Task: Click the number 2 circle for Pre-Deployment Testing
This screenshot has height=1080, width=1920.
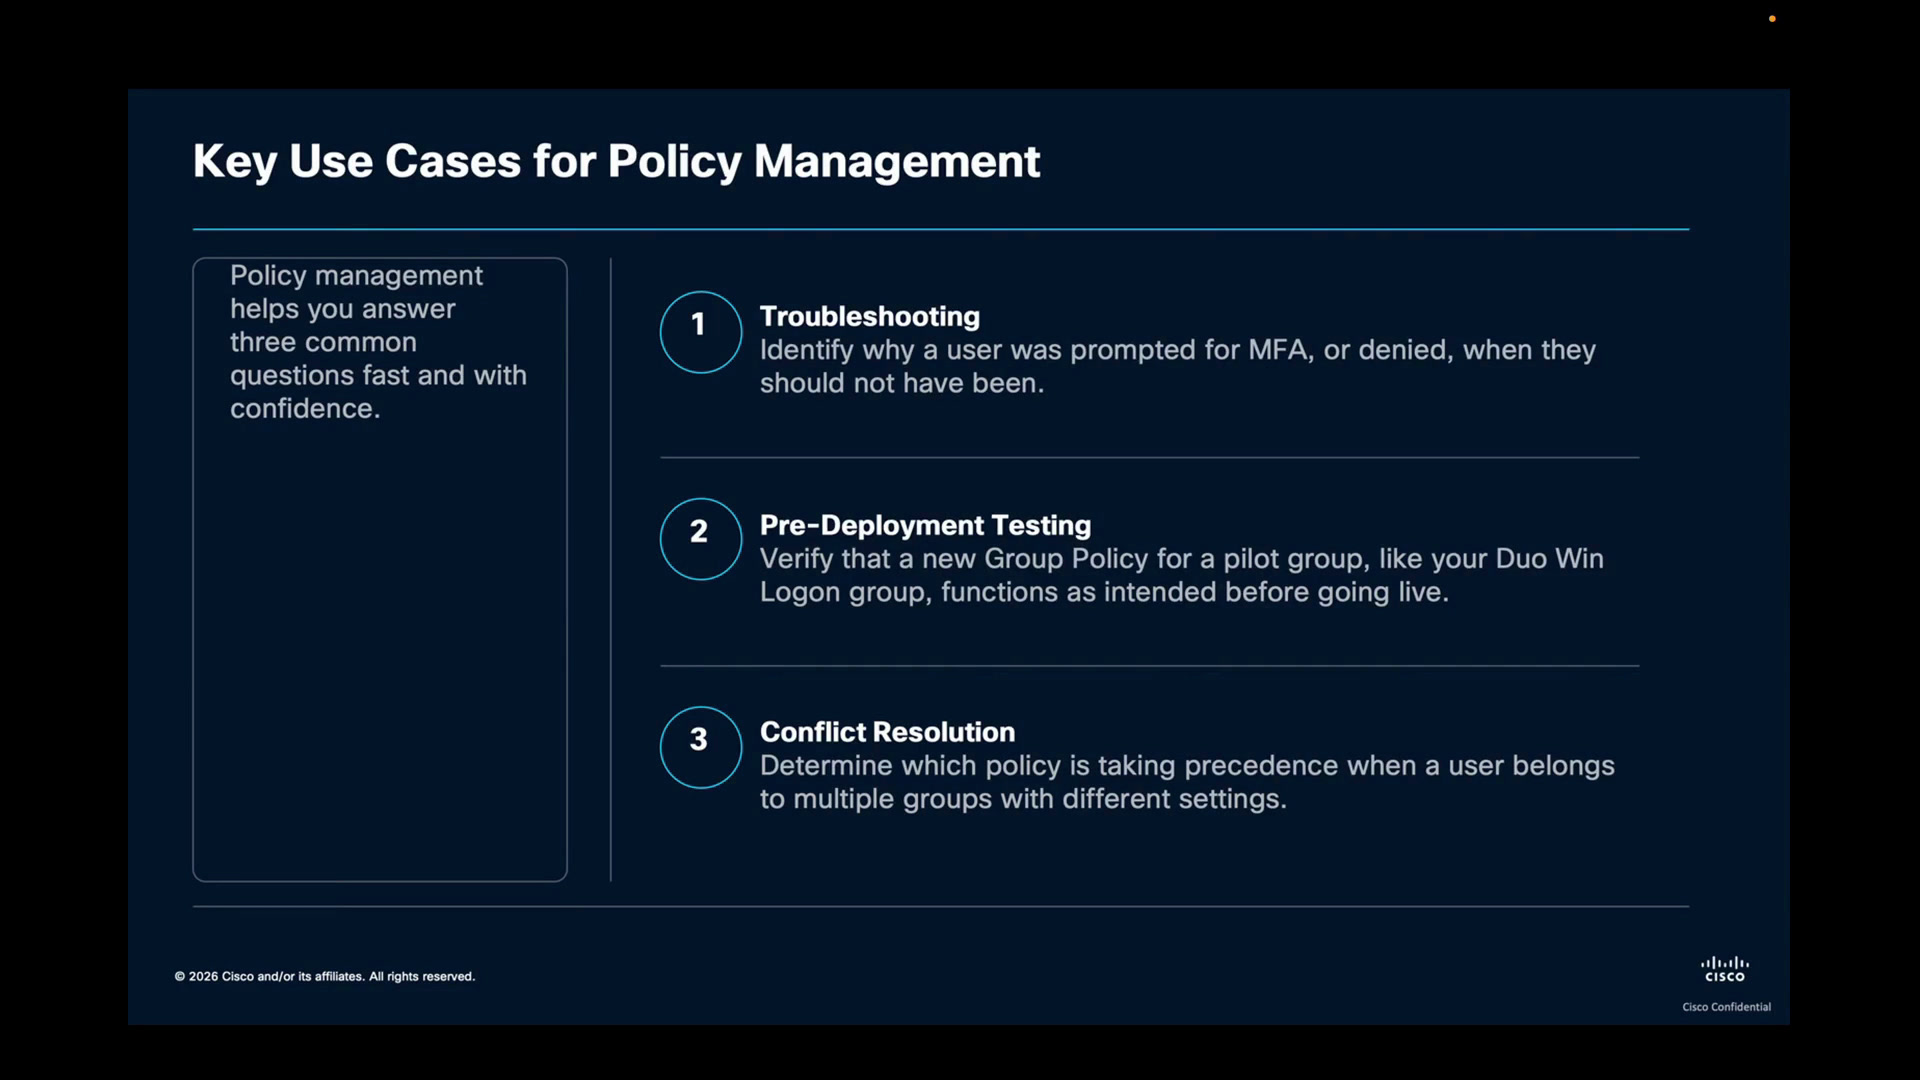Action: coord(700,539)
